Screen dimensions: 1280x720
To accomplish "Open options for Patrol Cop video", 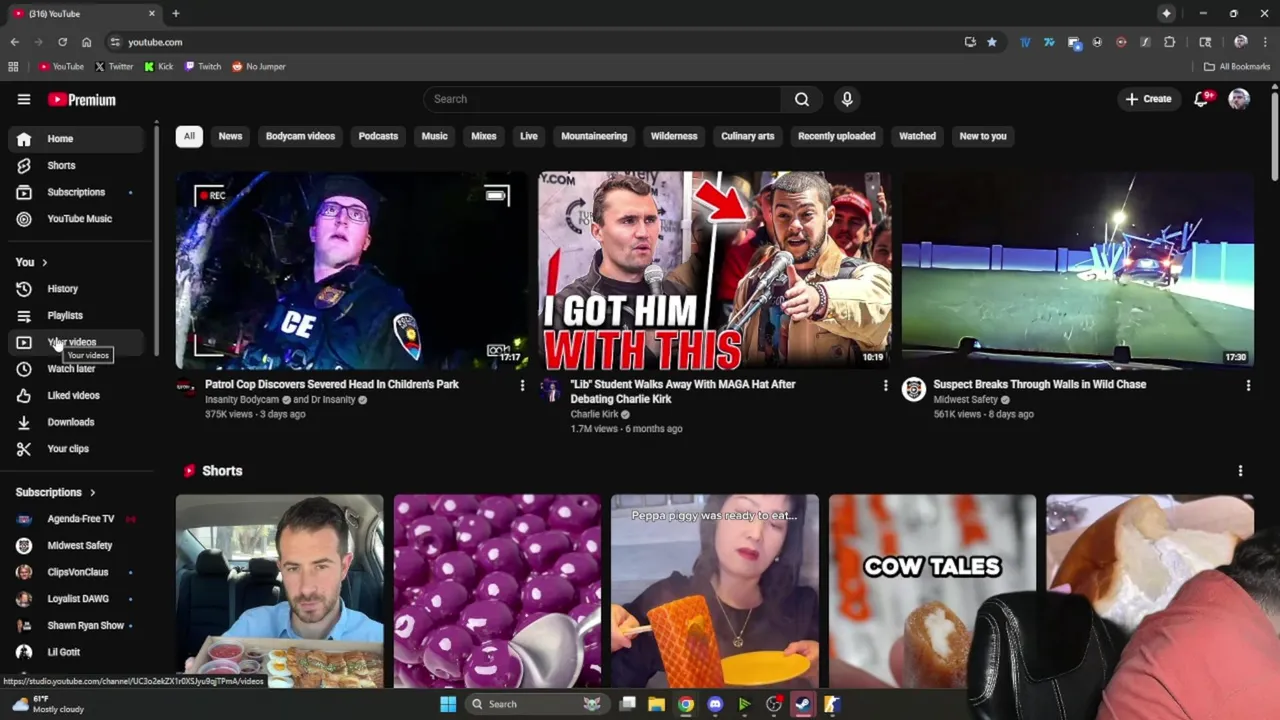I will click(x=522, y=385).
